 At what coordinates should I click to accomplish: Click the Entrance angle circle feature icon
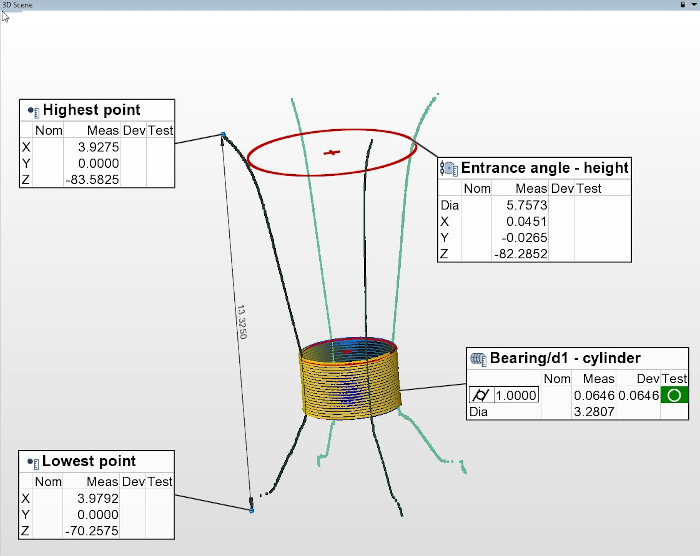tap(450, 169)
